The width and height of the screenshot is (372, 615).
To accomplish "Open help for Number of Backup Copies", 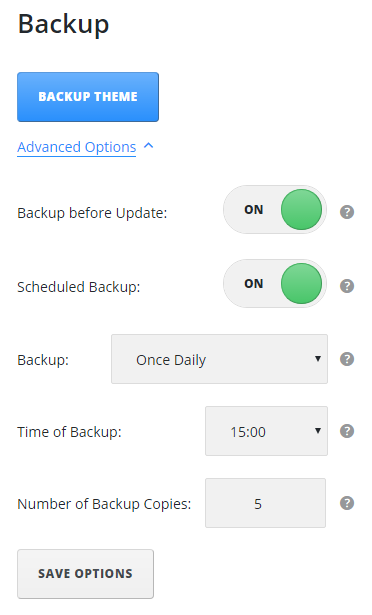I will [x=347, y=503].
